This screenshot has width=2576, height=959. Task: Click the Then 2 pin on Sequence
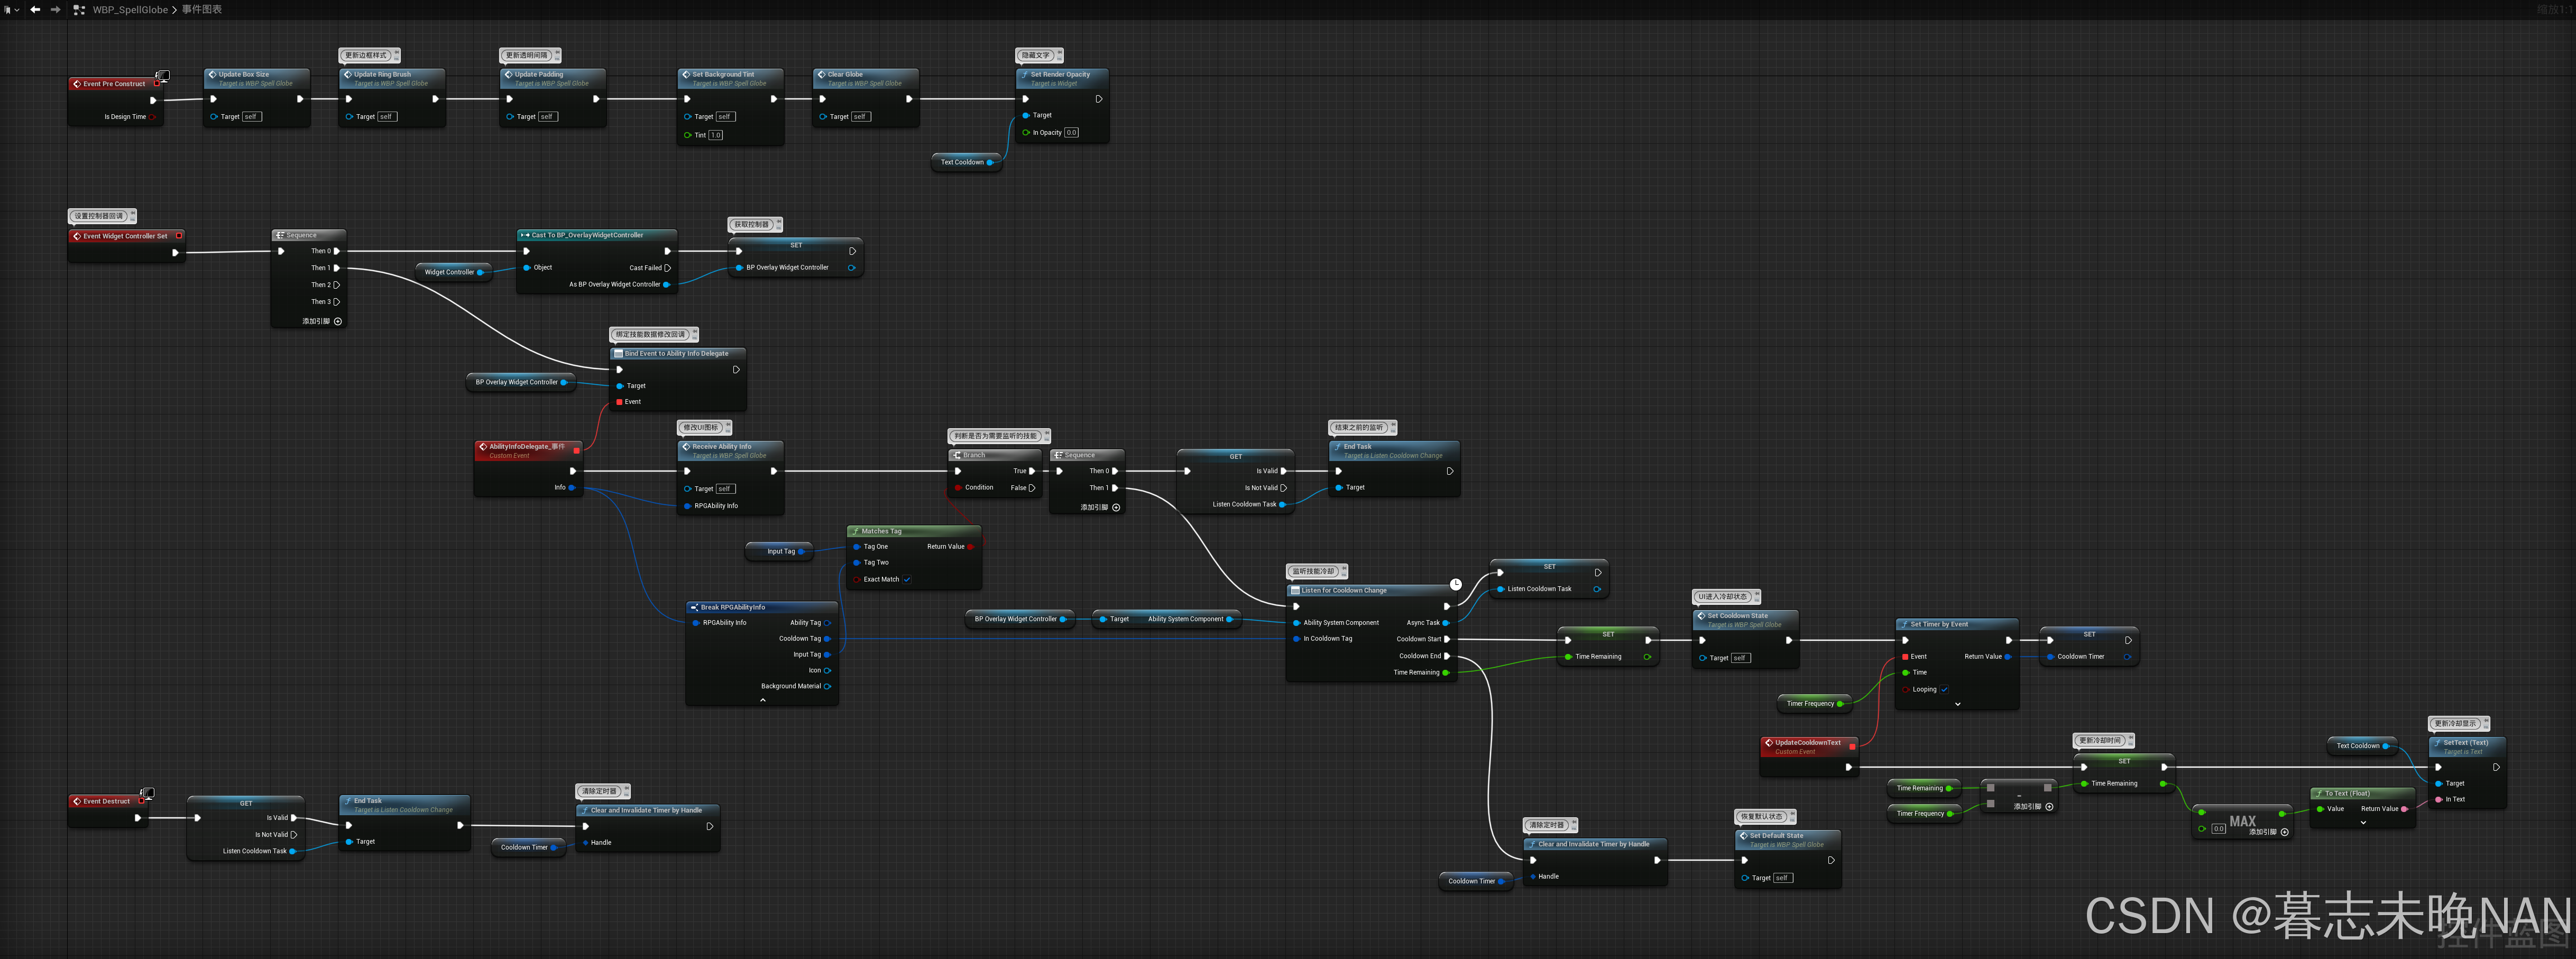point(337,285)
